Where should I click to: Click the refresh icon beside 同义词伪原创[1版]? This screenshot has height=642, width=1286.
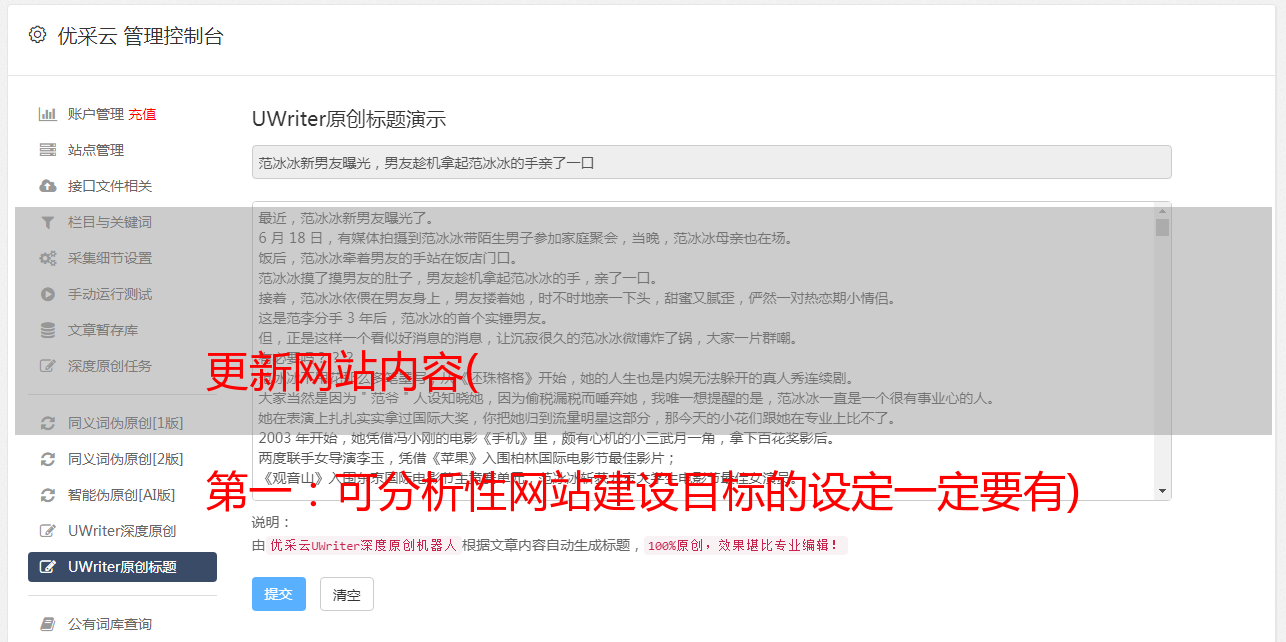tap(47, 423)
